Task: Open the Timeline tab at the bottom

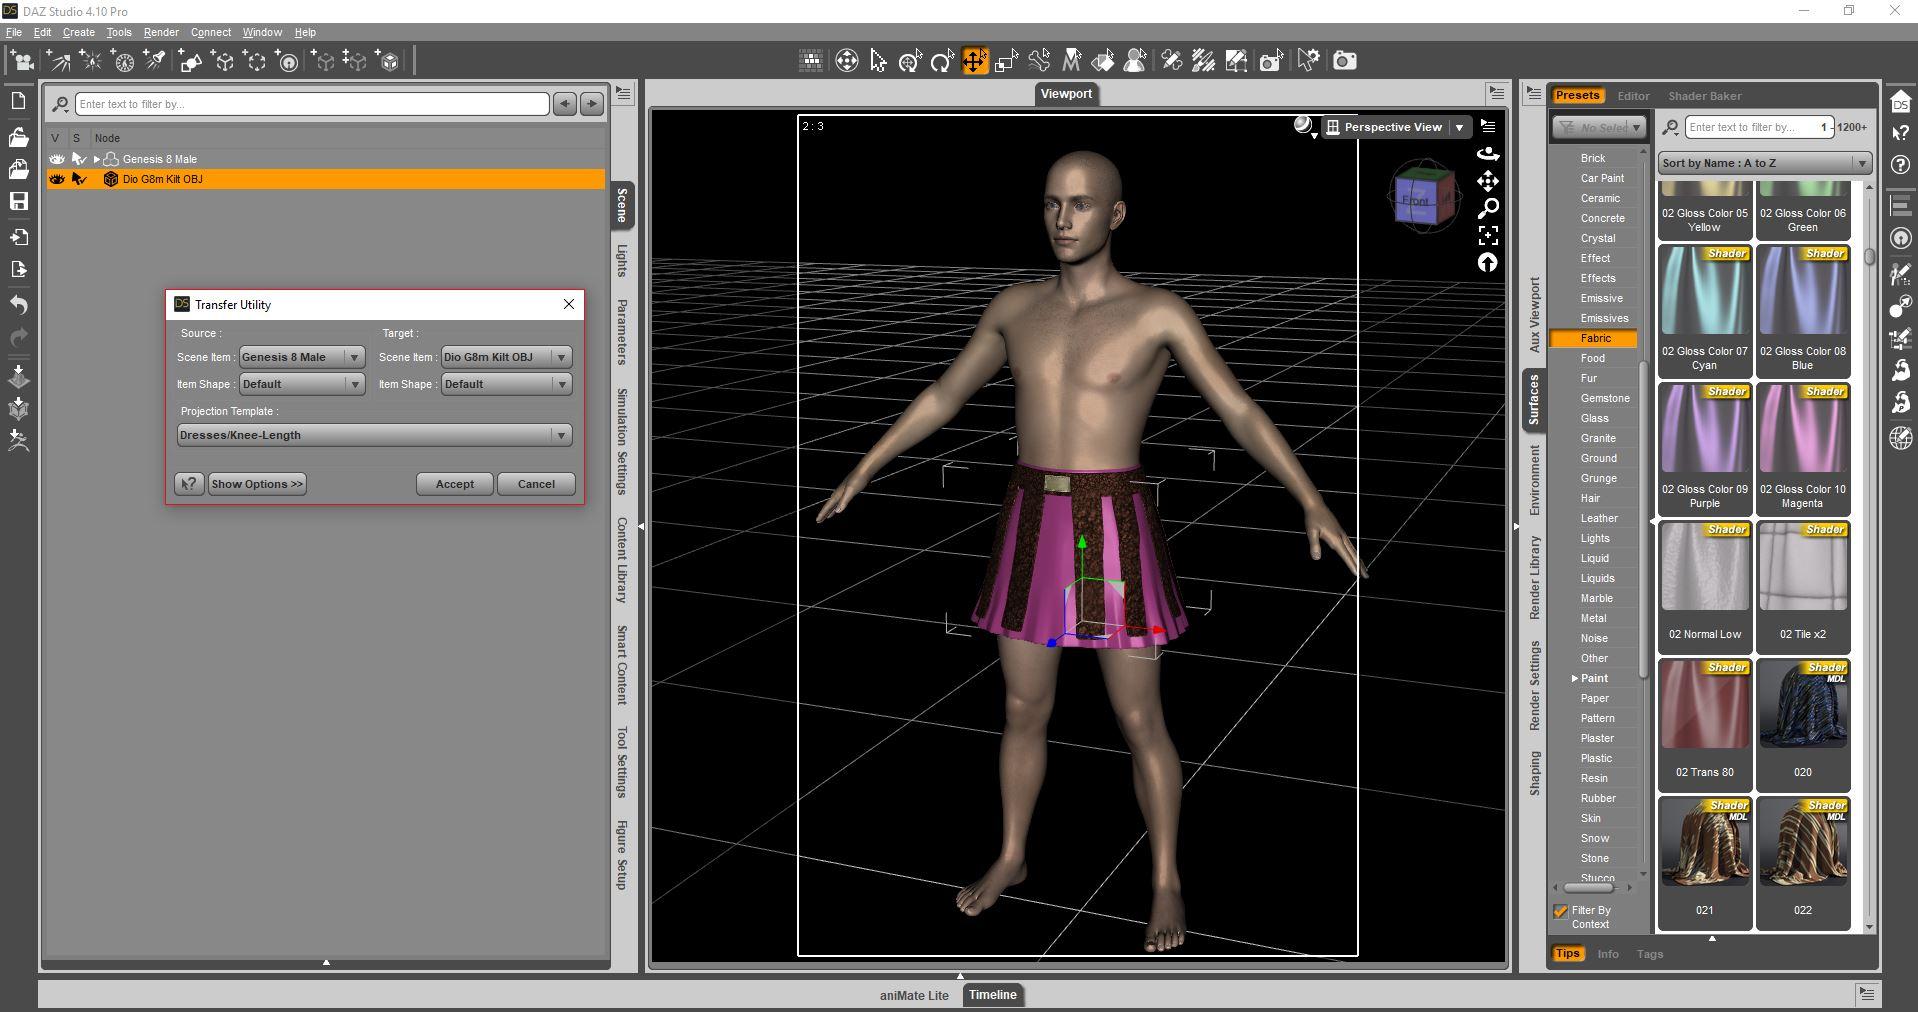Action: coord(992,995)
